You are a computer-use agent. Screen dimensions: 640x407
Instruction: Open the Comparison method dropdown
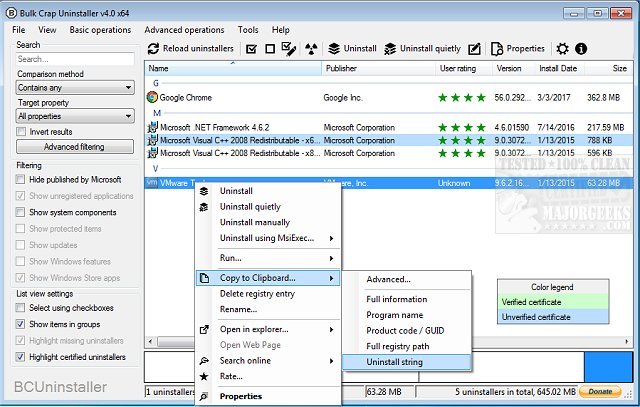[75, 88]
